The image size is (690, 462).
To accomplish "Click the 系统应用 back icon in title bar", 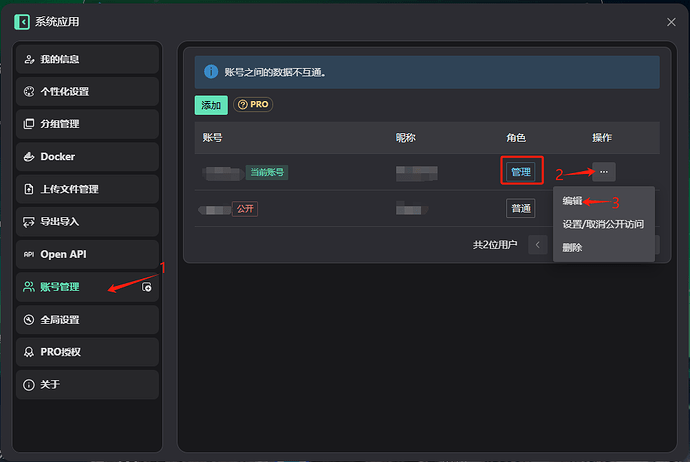I will [22, 22].
